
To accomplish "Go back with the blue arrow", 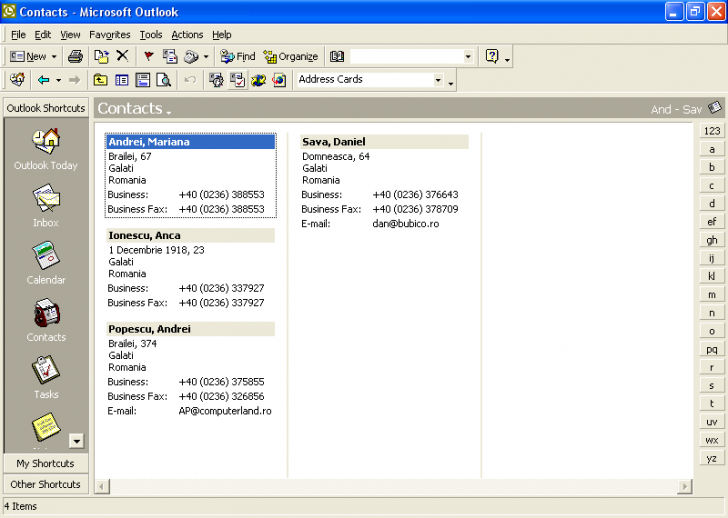I will click(44, 80).
